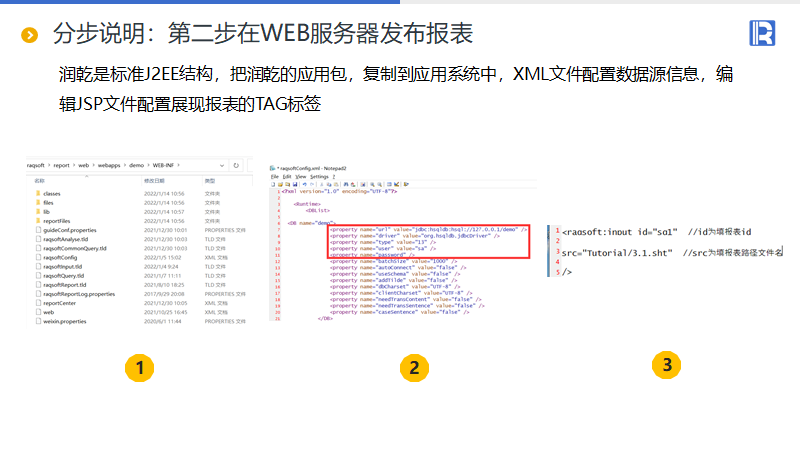Viewport: 800px width, 450px height.
Task: Expand chevron after raqsoft in breadcrumb
Action: (49, 165)
